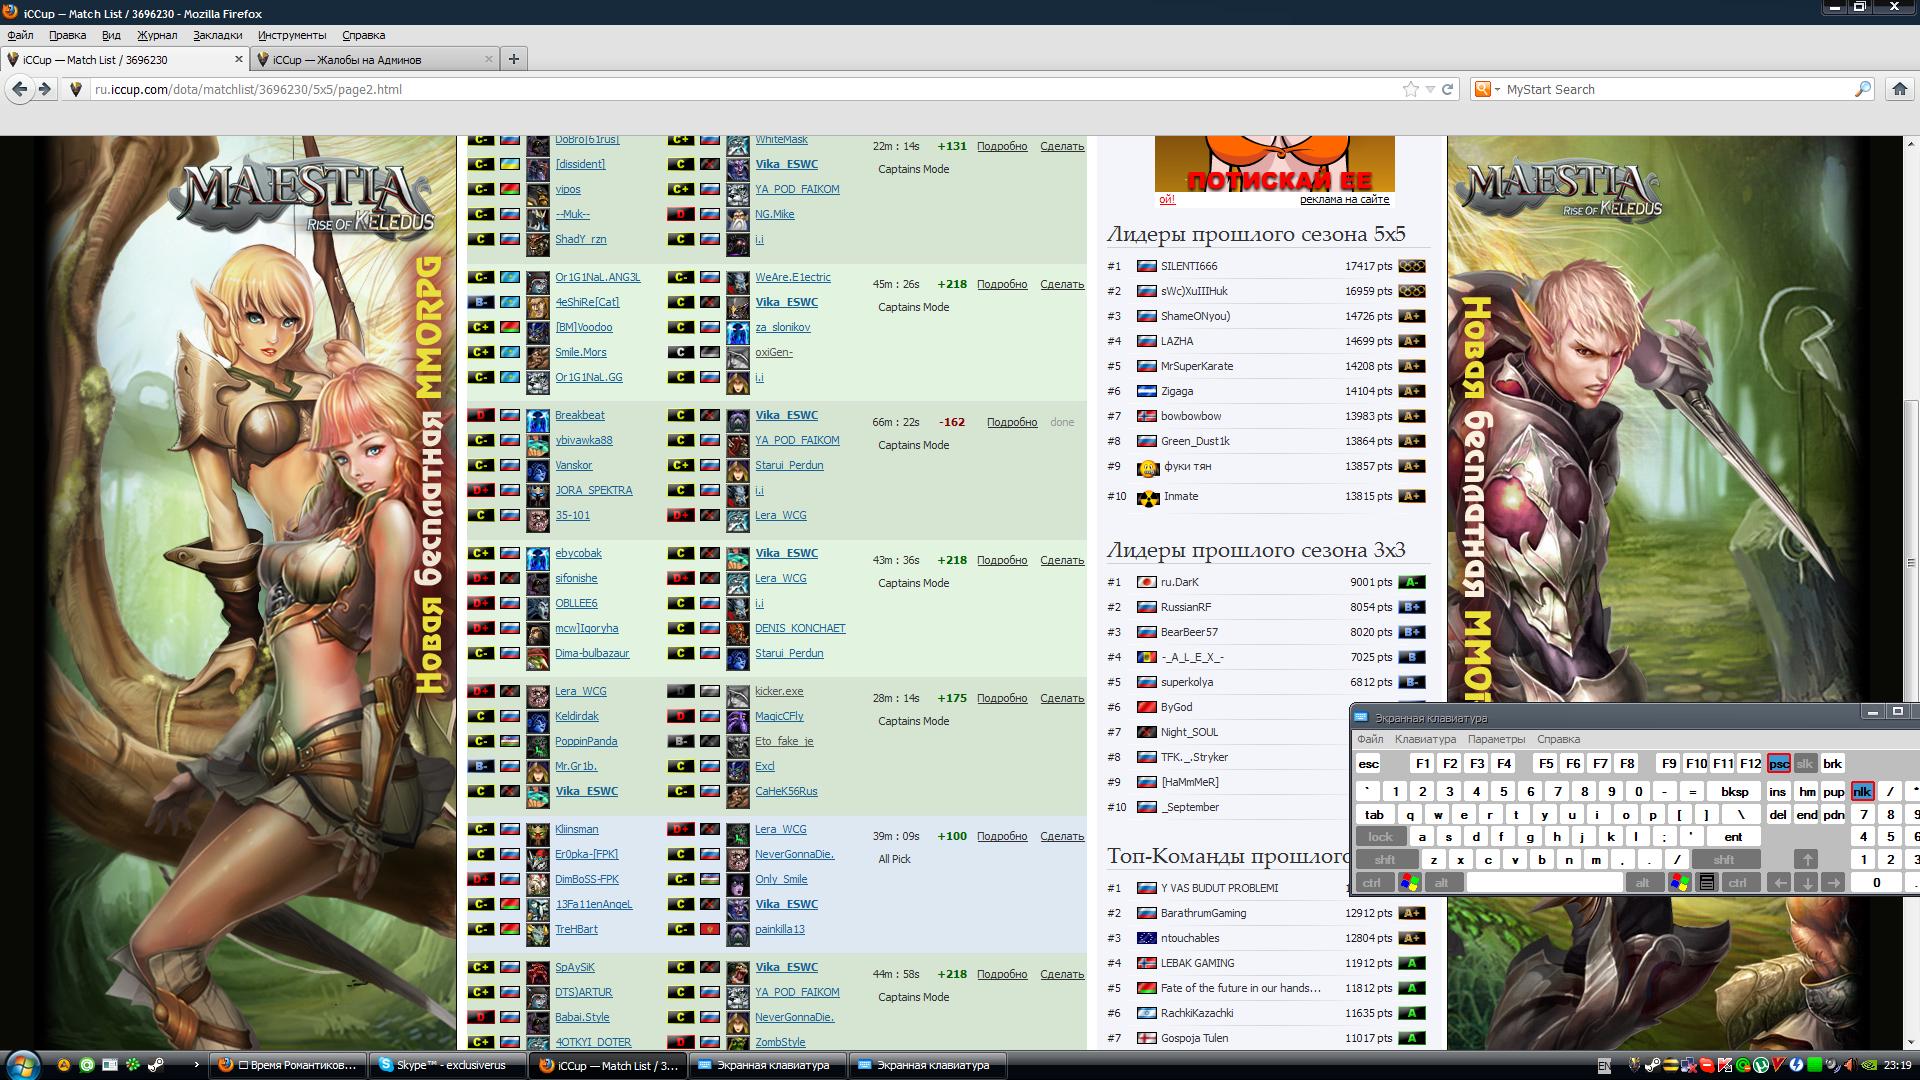
Task: Toggle the caps lock key on keyboard
Action: 1380,837
